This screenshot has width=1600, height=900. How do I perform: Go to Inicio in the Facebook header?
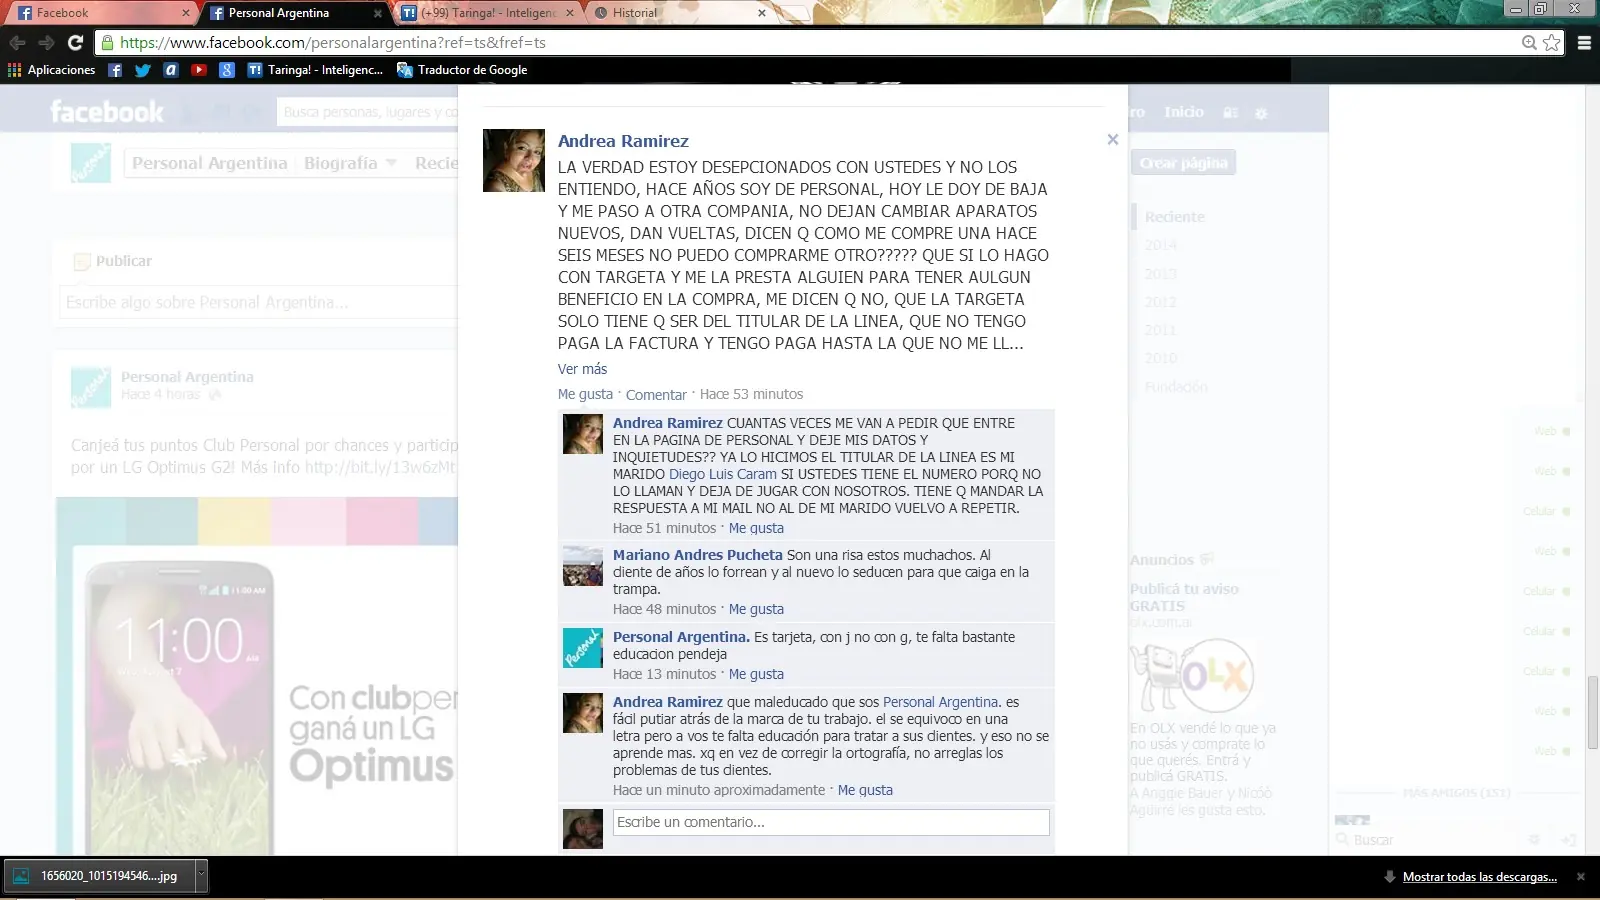(x=1184, y=112)
